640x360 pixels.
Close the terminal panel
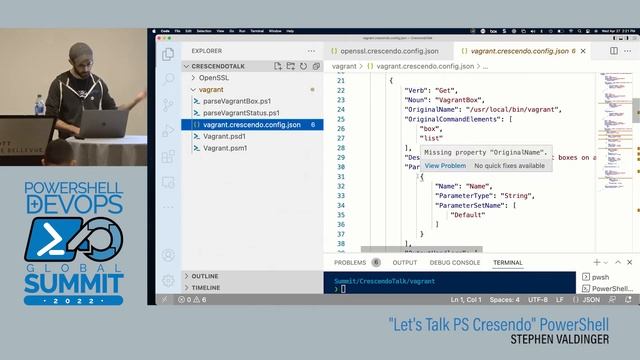tap(629, 262)
